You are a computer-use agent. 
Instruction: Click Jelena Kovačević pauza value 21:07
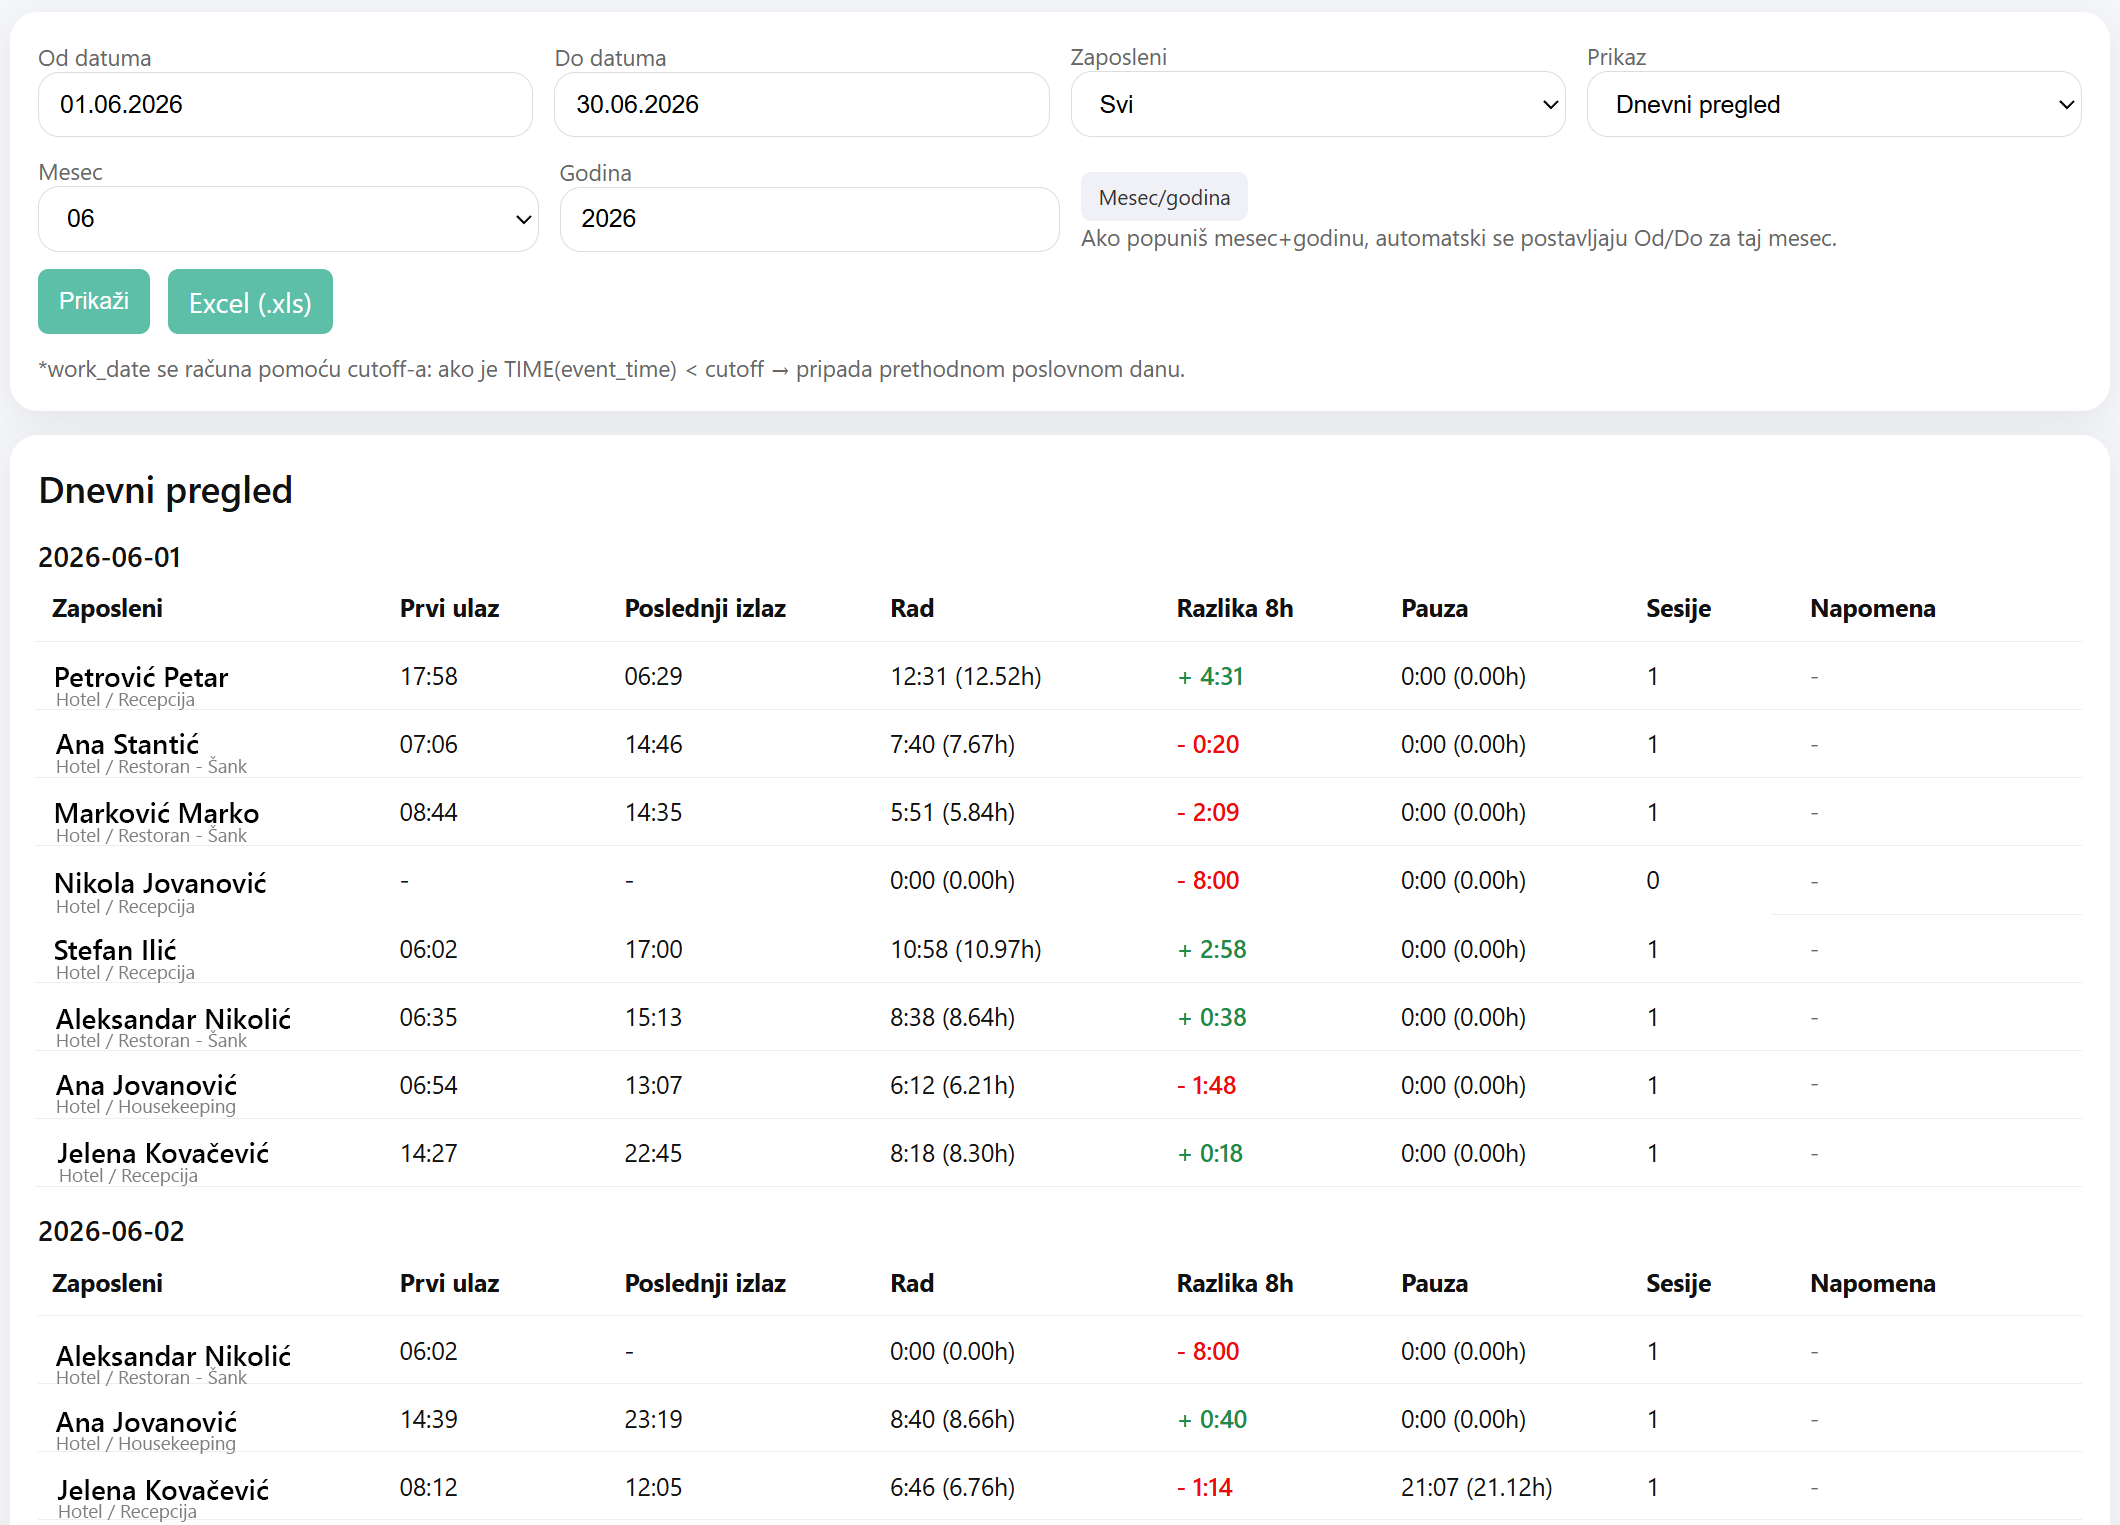tap(1476, 1487)
